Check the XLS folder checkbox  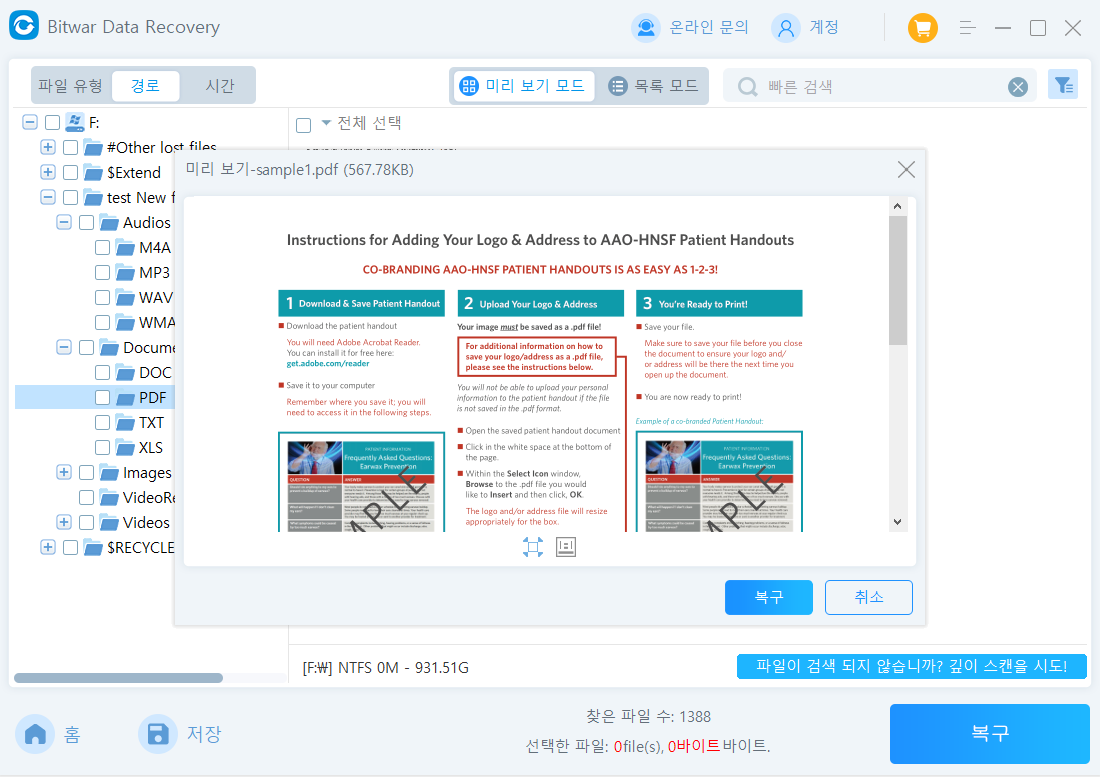[102, 447]
